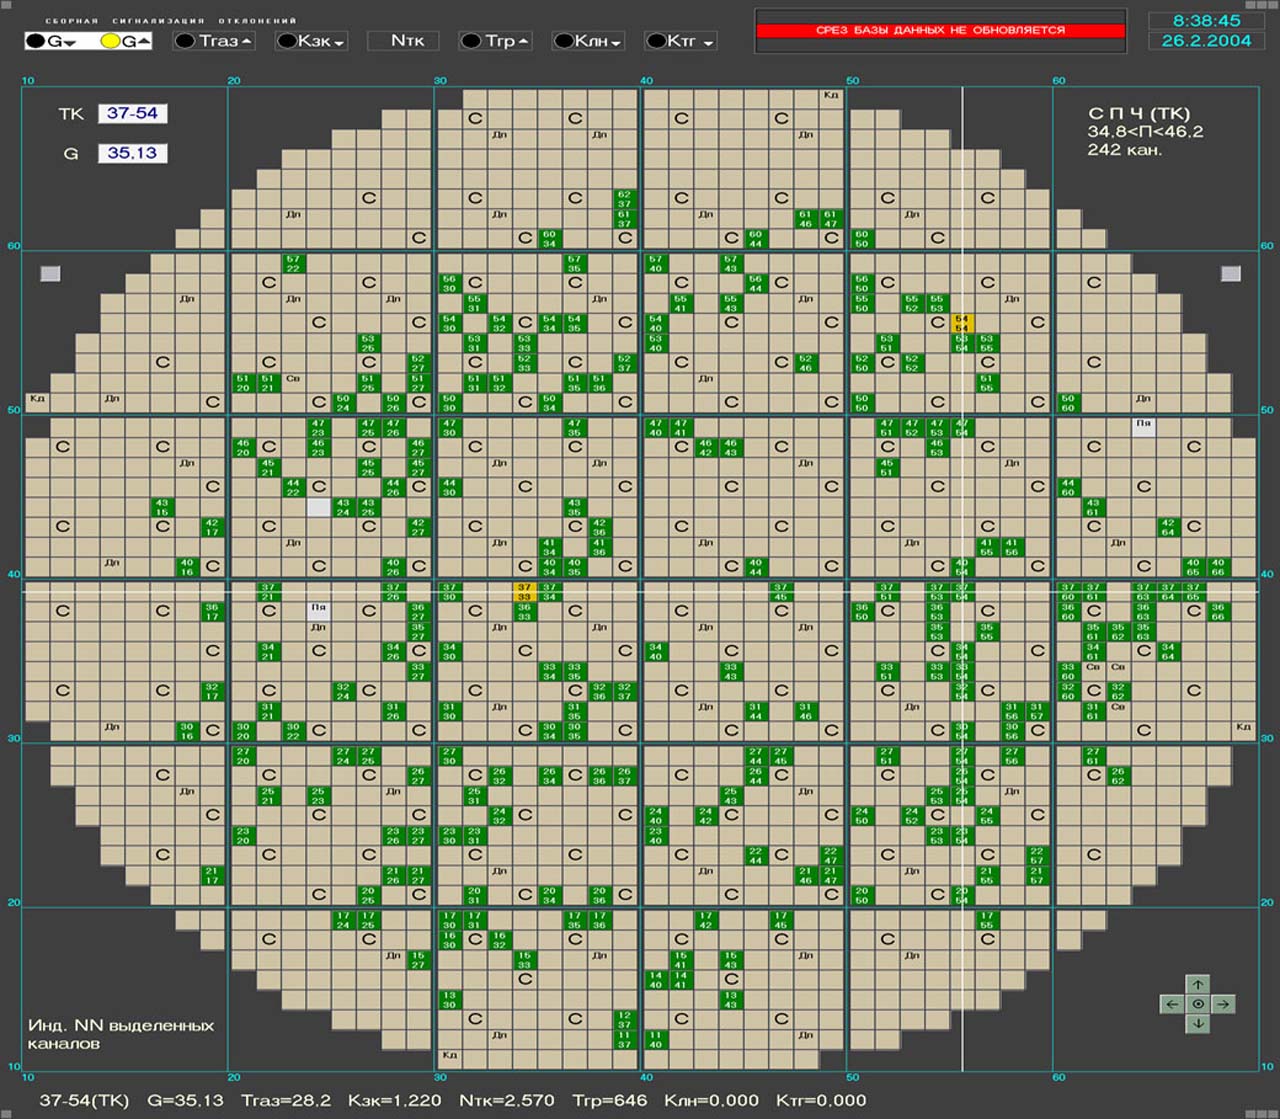Image resolution: width=1280 pixels, height=1119 pixels.
Task: Toggle the Kлн low deviation signal
Action: point(588,41)
